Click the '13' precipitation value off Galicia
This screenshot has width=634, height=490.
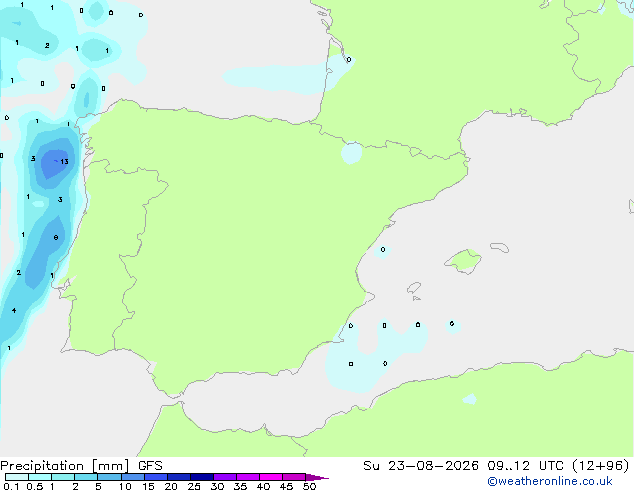(x=64, y=162)
